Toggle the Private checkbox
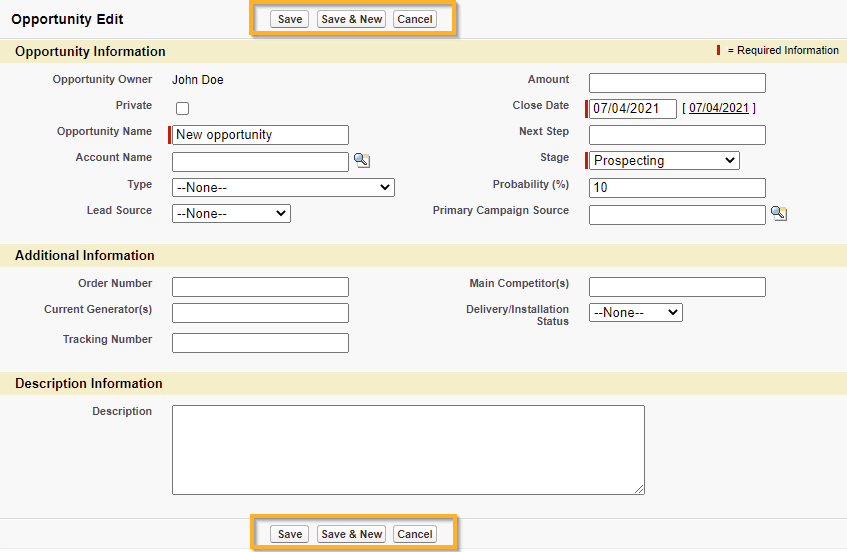Viewport: 847px width, 552px height. [x=182, y=109]
